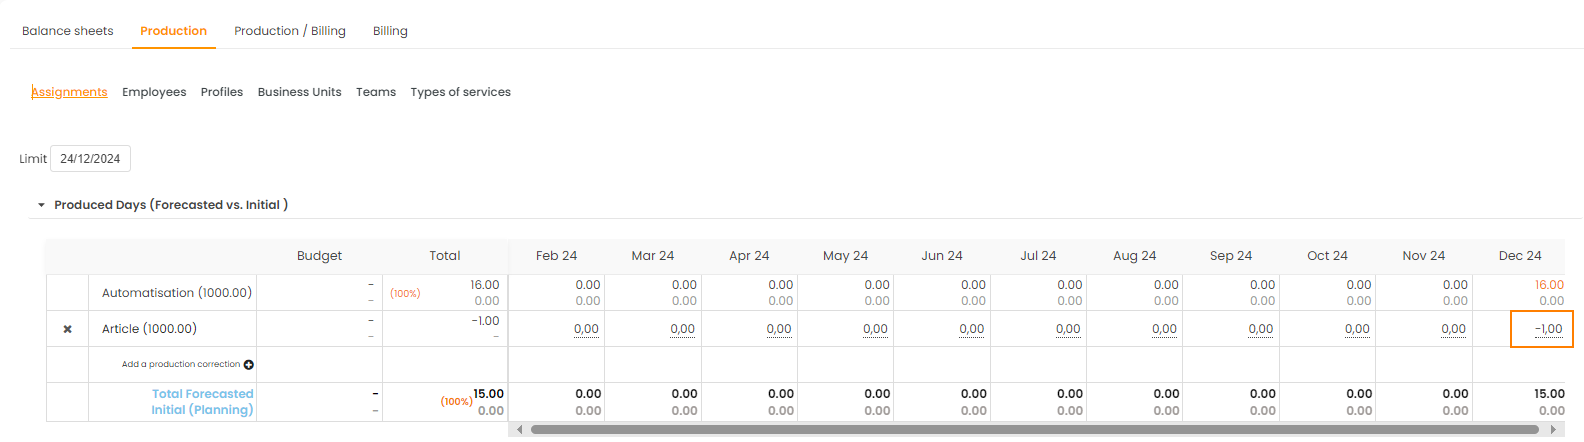Open the Teams view
This screenshot has width=1584, height=442.
tap(376, 92)
